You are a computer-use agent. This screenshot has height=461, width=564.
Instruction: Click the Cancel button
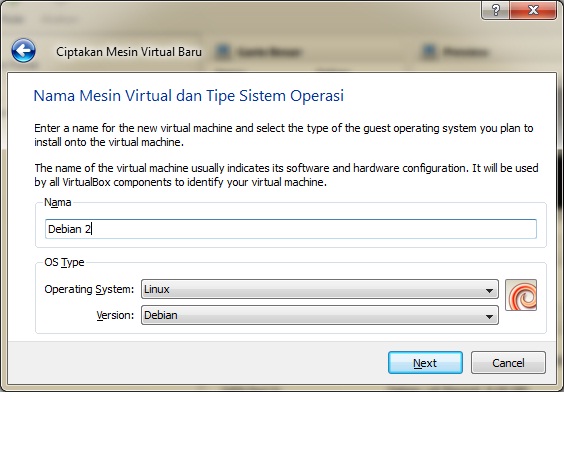coord(508,362)
